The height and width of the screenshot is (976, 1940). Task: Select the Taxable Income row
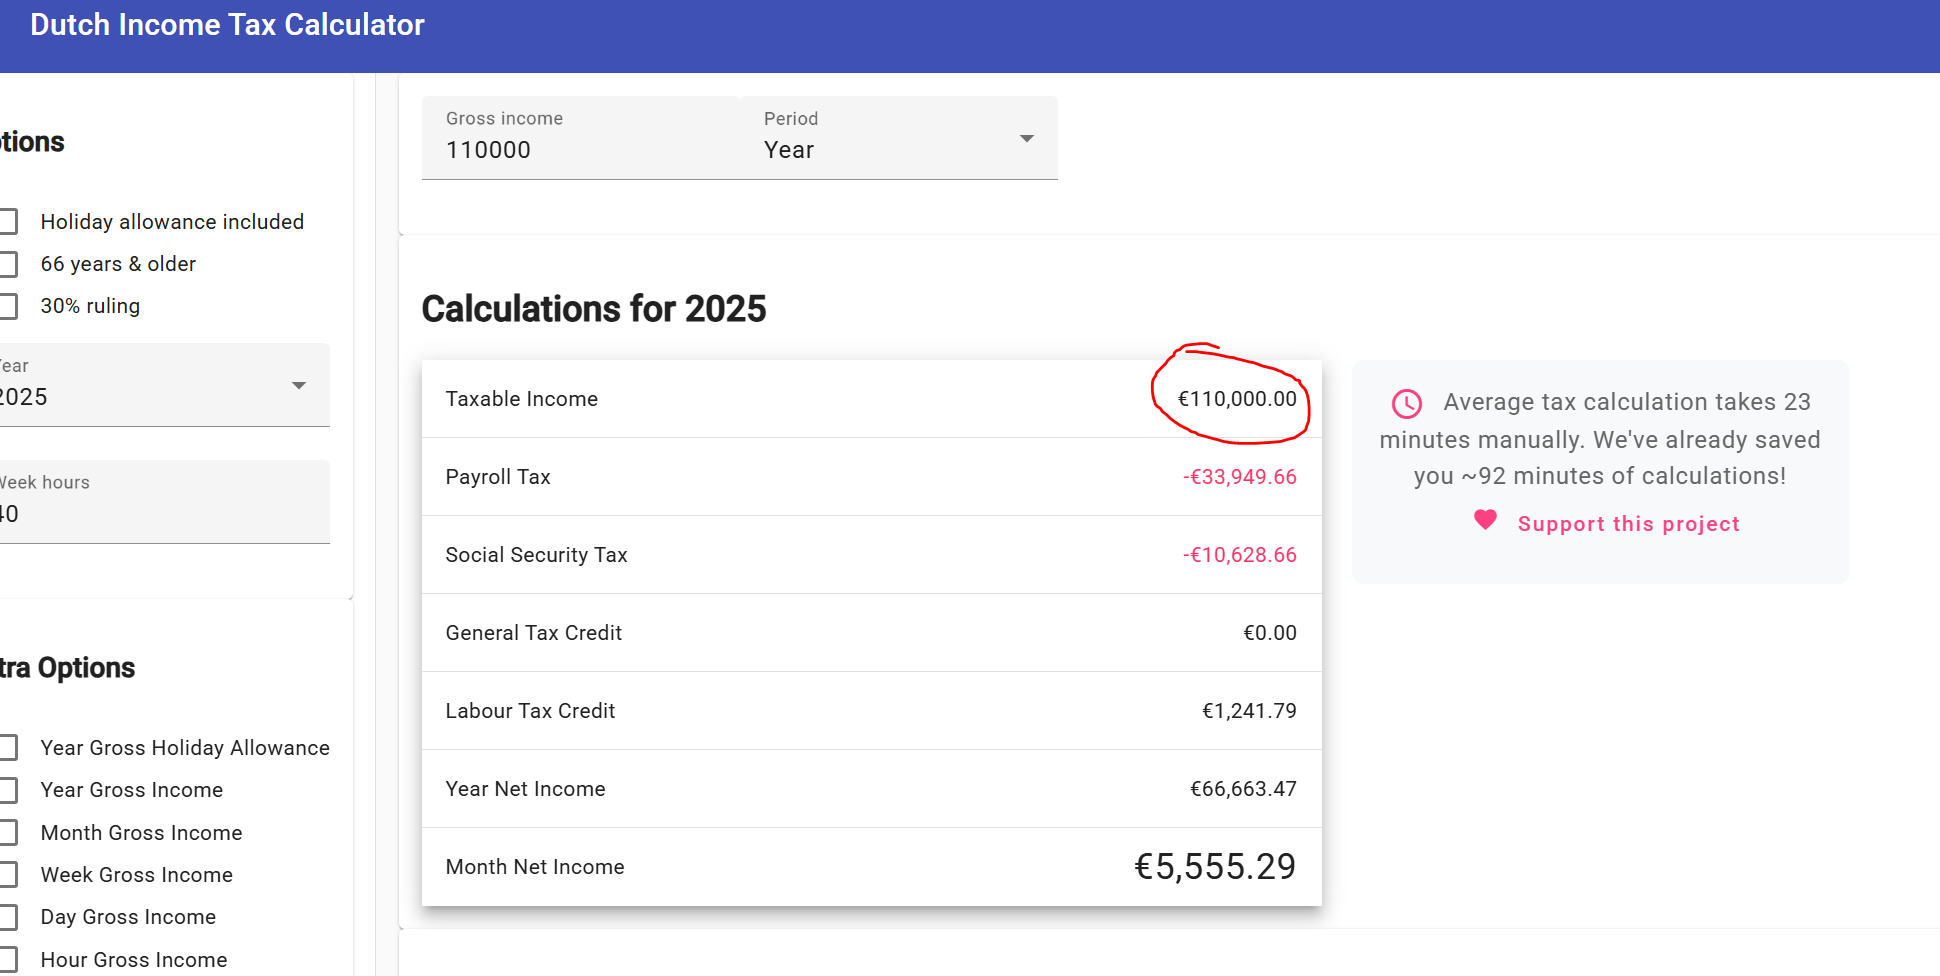coord(870,399)
